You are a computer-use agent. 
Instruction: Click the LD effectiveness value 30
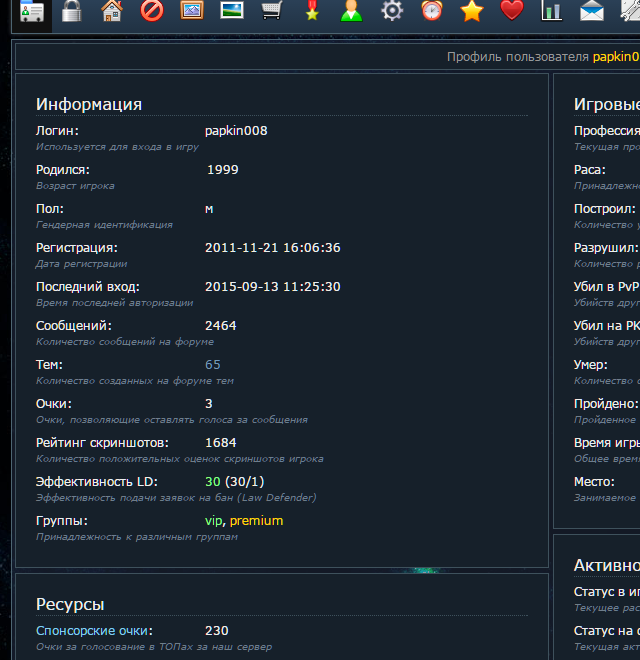(x=212, y=482)
